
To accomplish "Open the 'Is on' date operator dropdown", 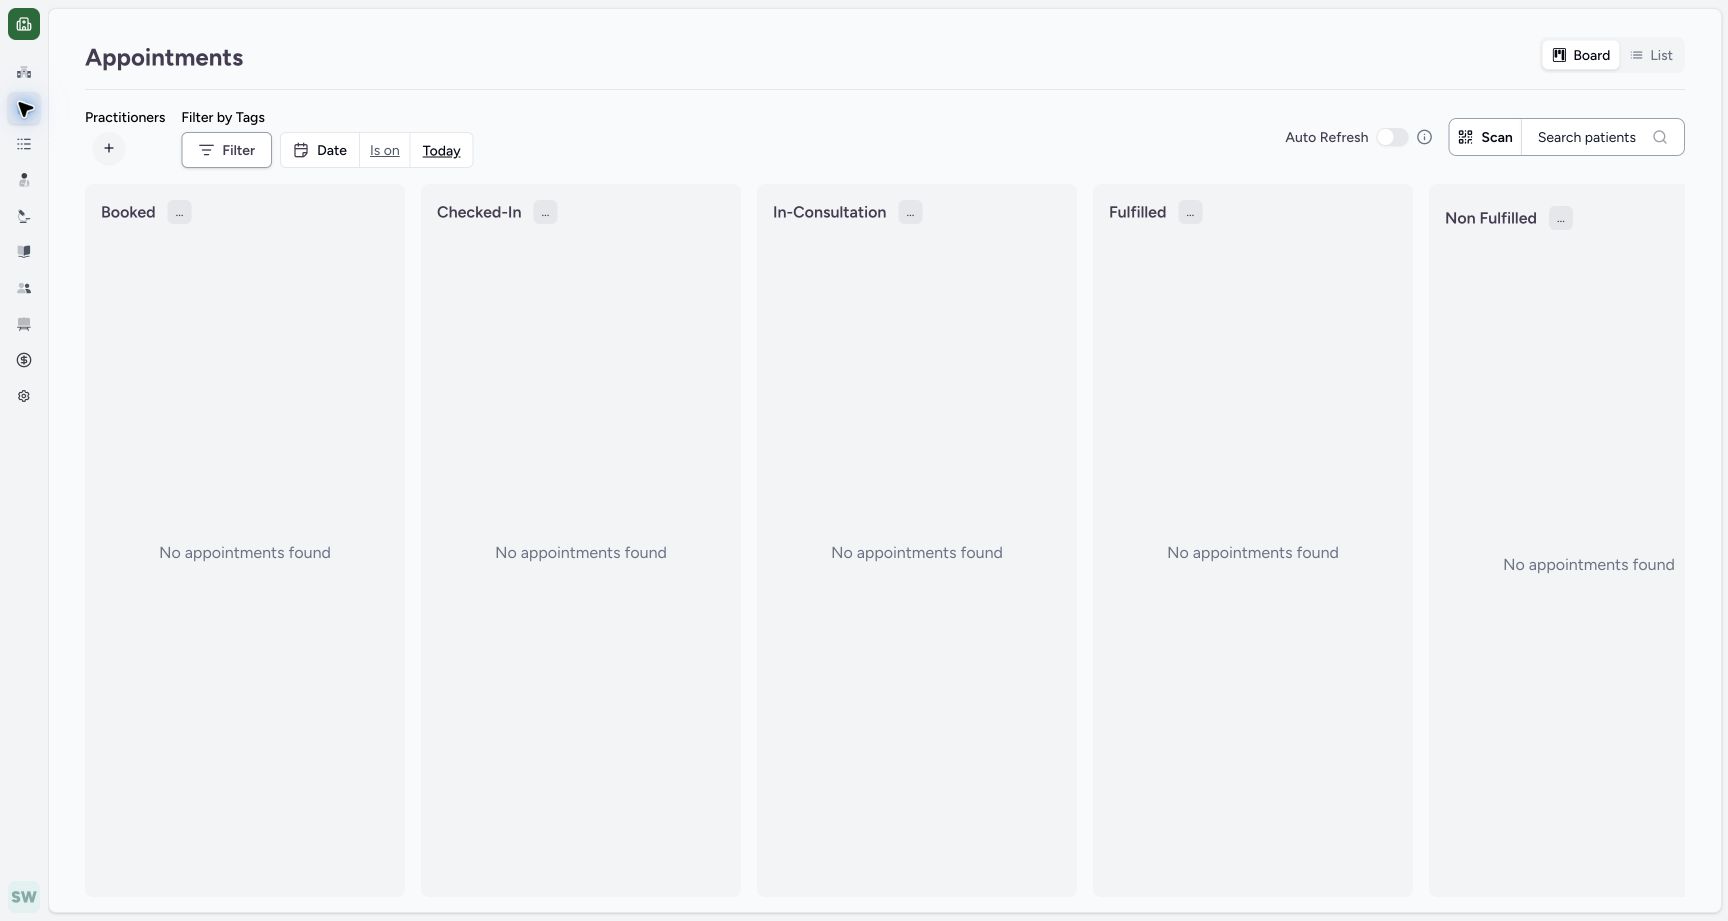I will click(385, 150).
